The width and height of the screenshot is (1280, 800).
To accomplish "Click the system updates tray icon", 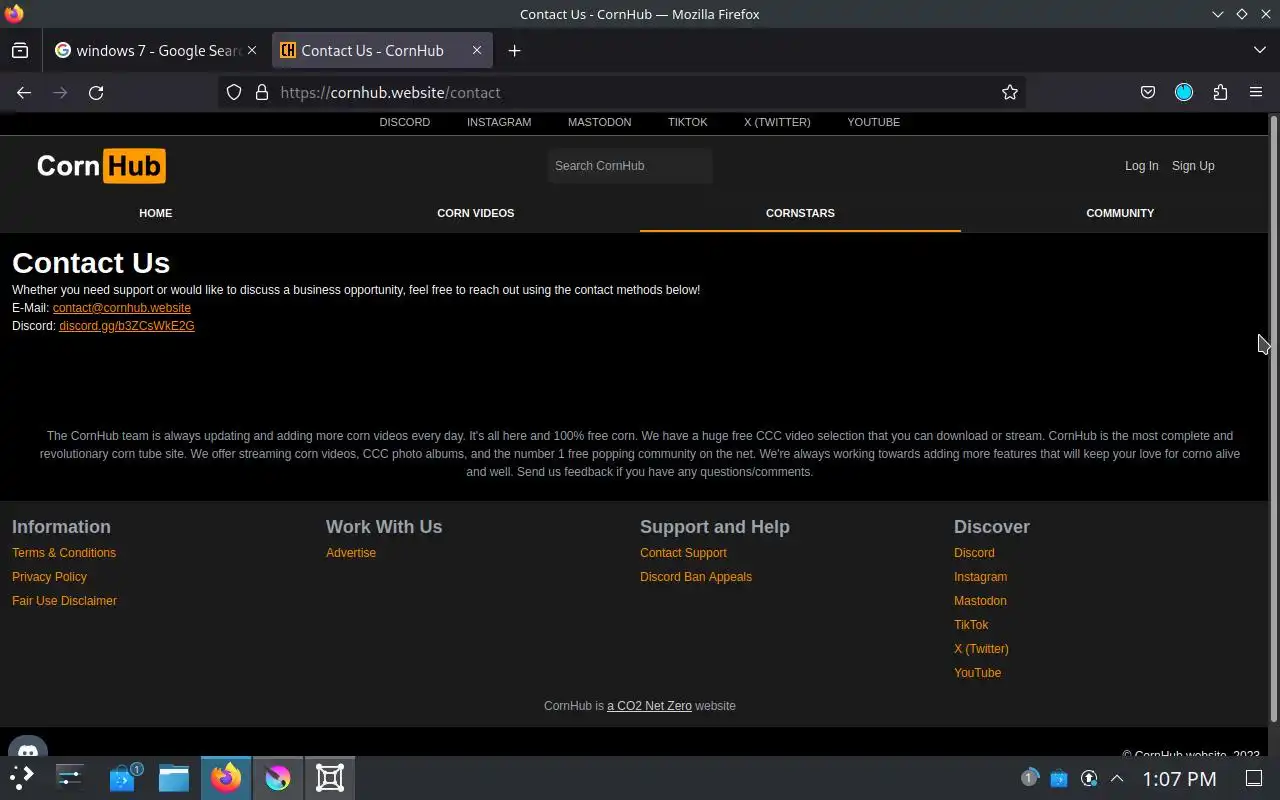I will pyautogui.click(x=1089, y=778).
